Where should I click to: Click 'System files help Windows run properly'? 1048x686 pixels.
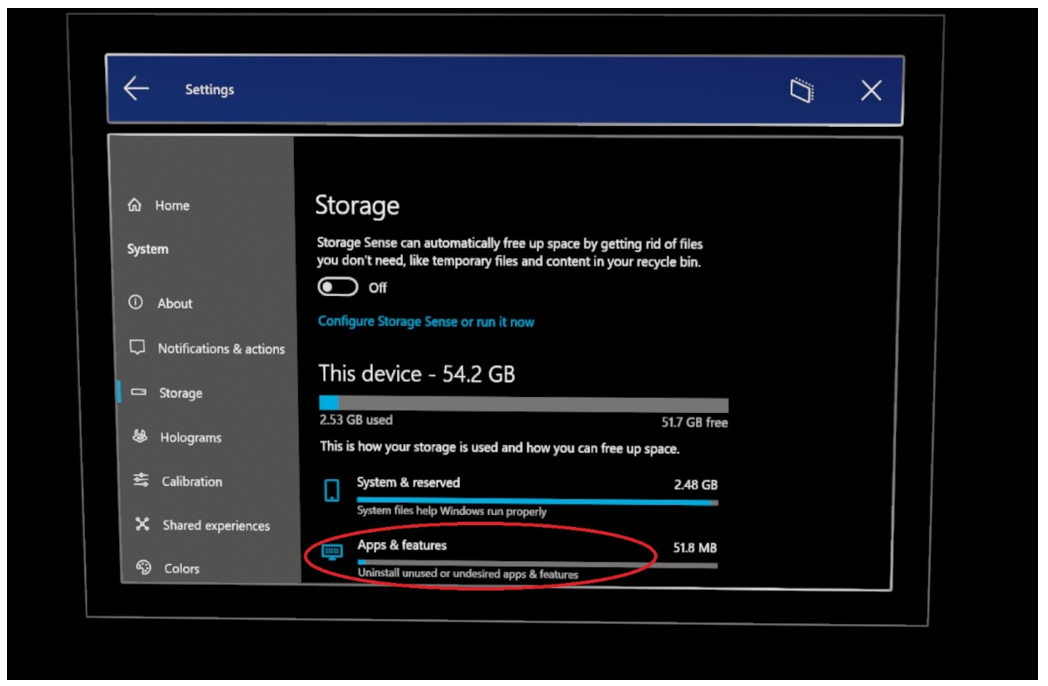[452, 510]
